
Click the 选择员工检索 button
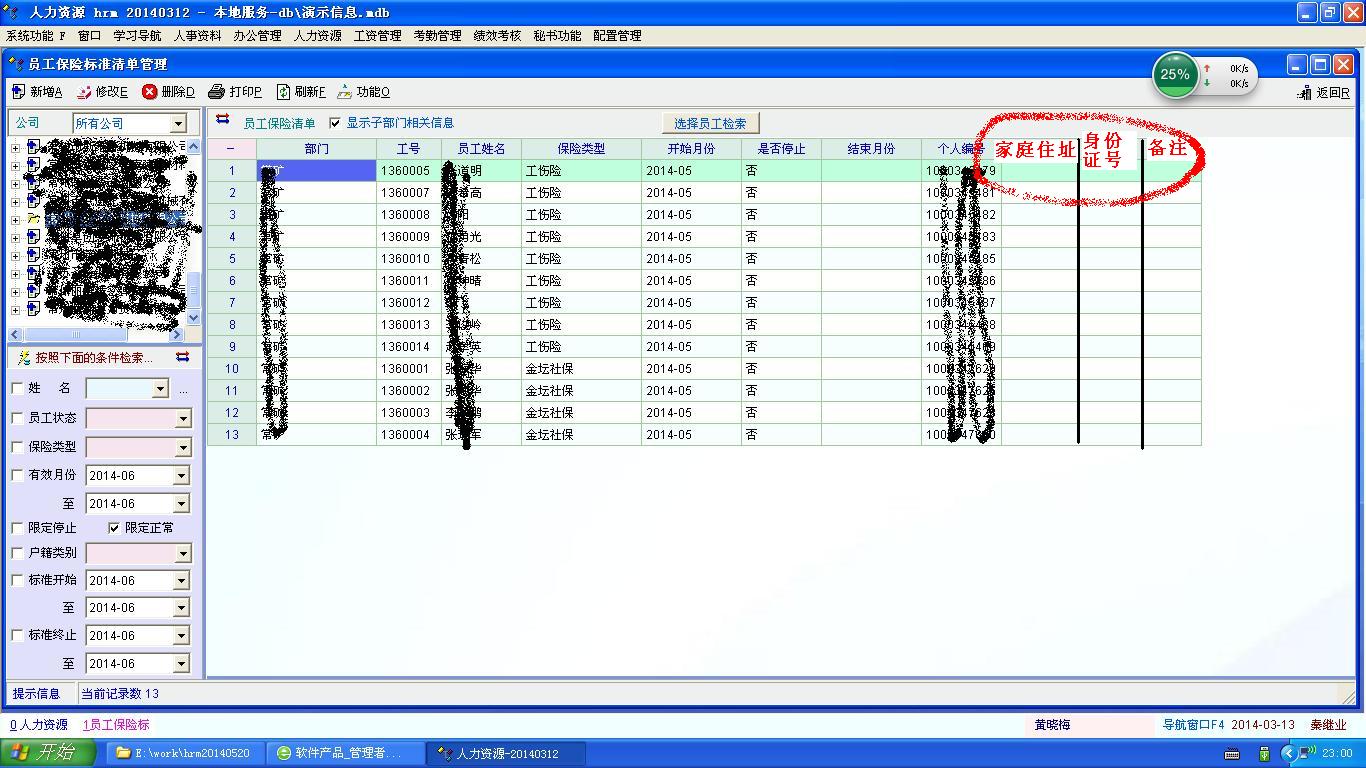[x=710, y=123]
